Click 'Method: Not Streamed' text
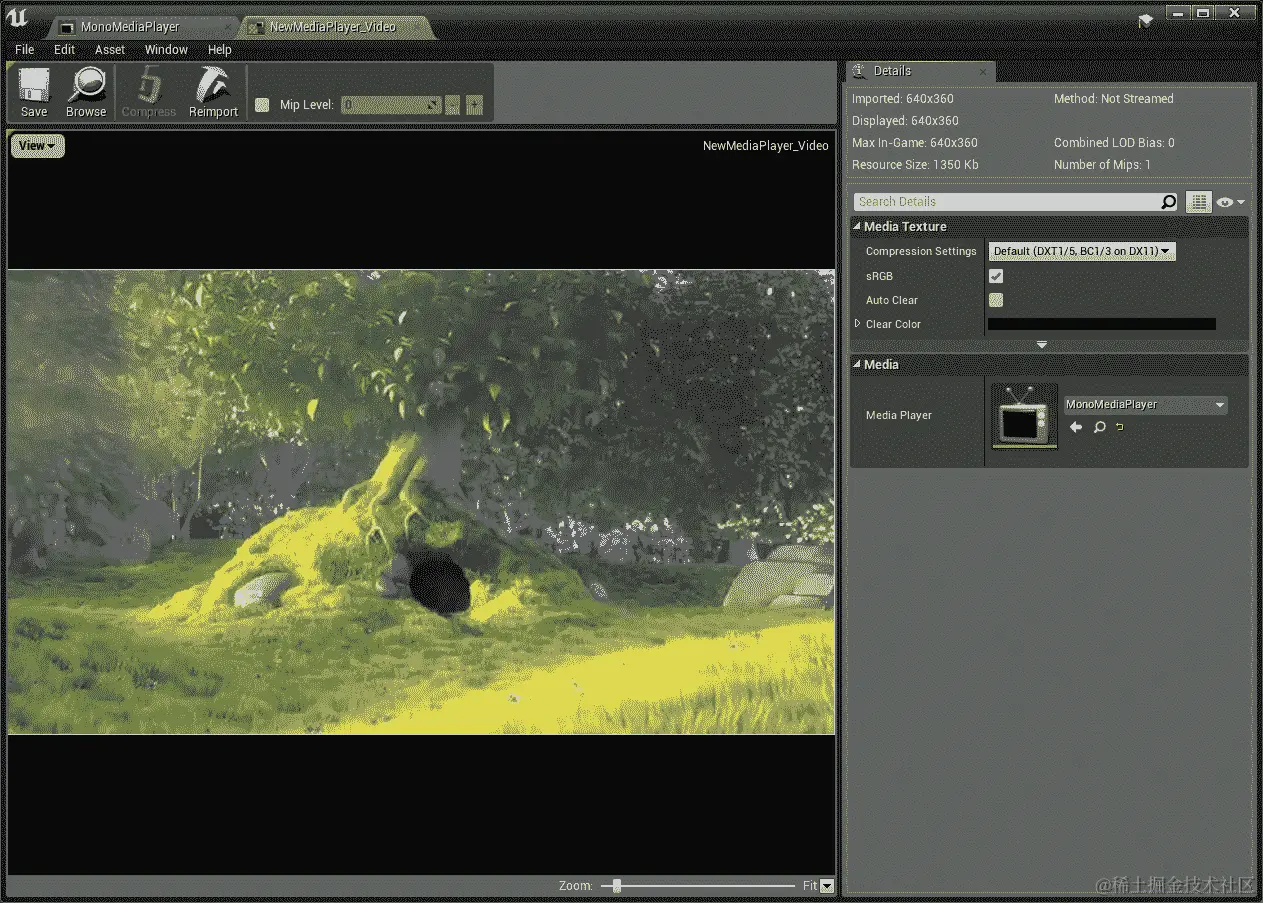The height and width of the screenshot is (903, 1263). (1114, 99)
